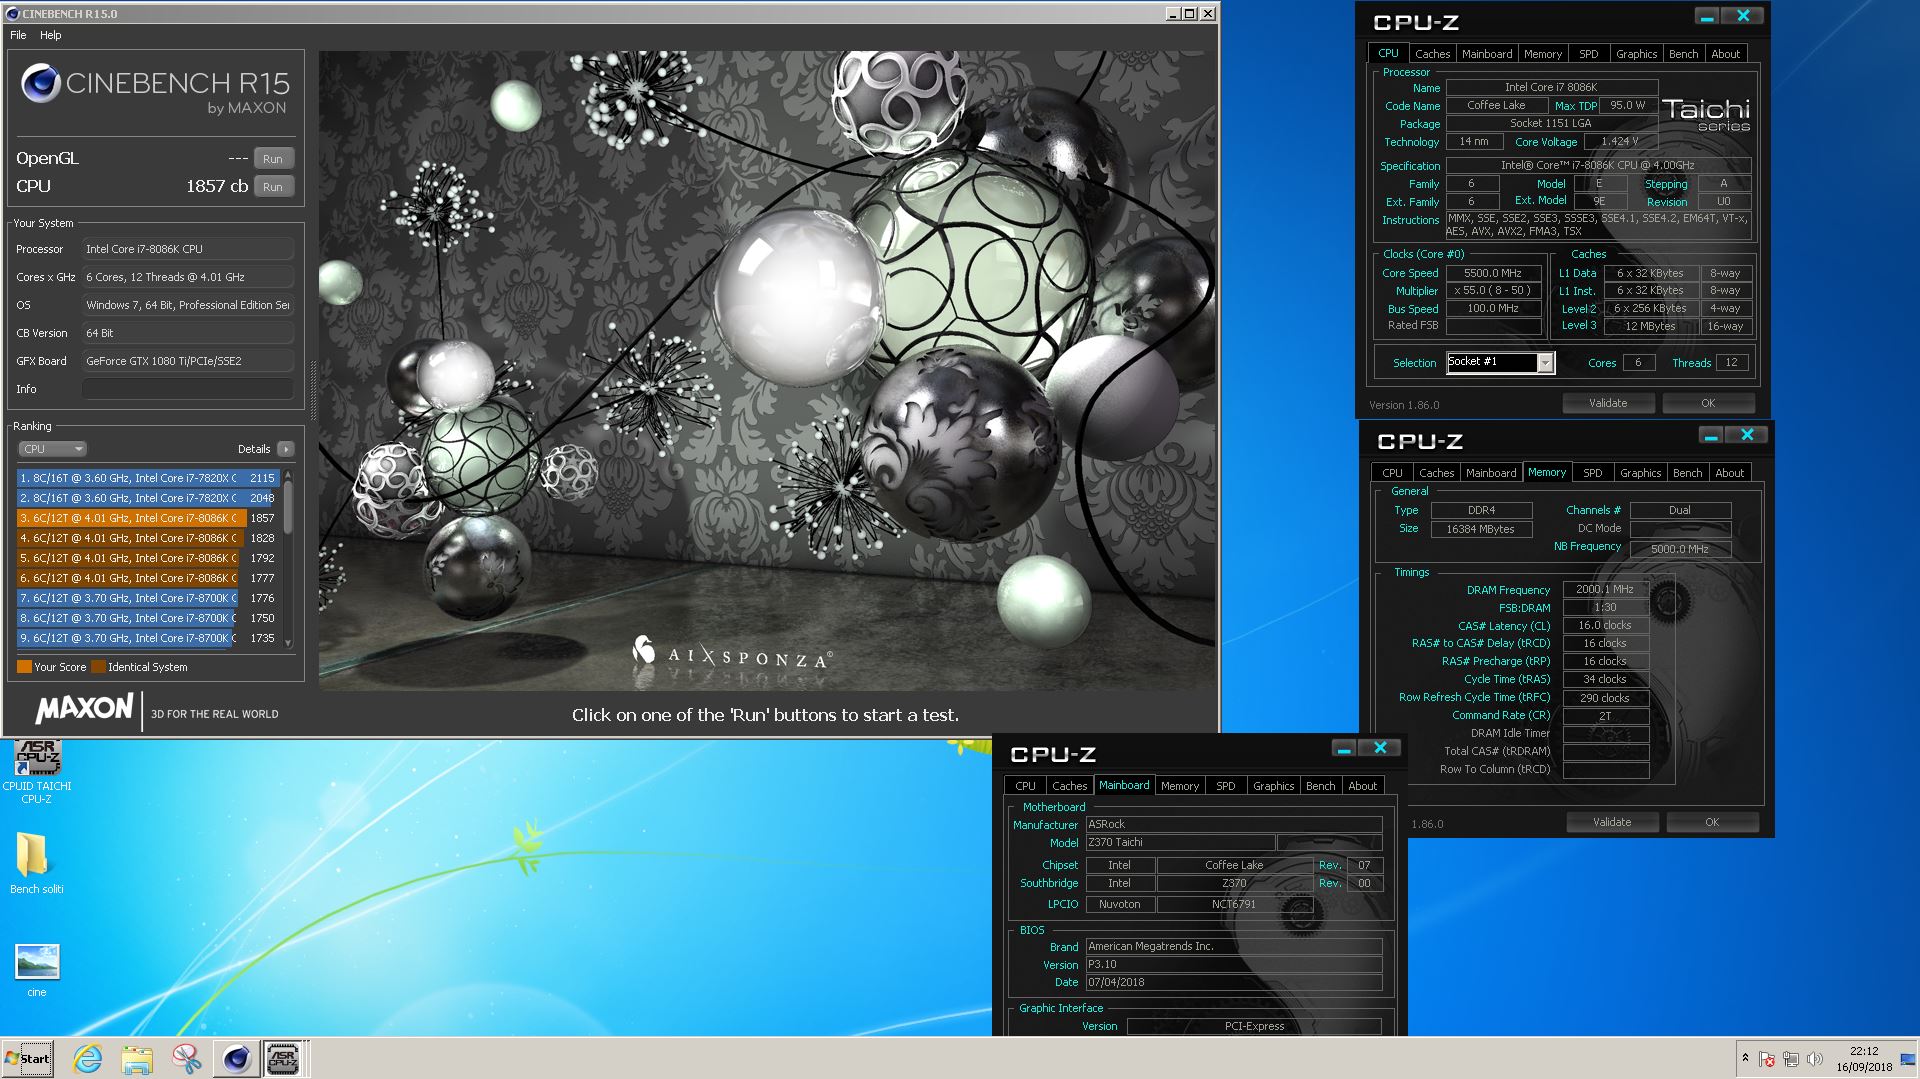Open the network tray icon

[x=1791, y=1058]
